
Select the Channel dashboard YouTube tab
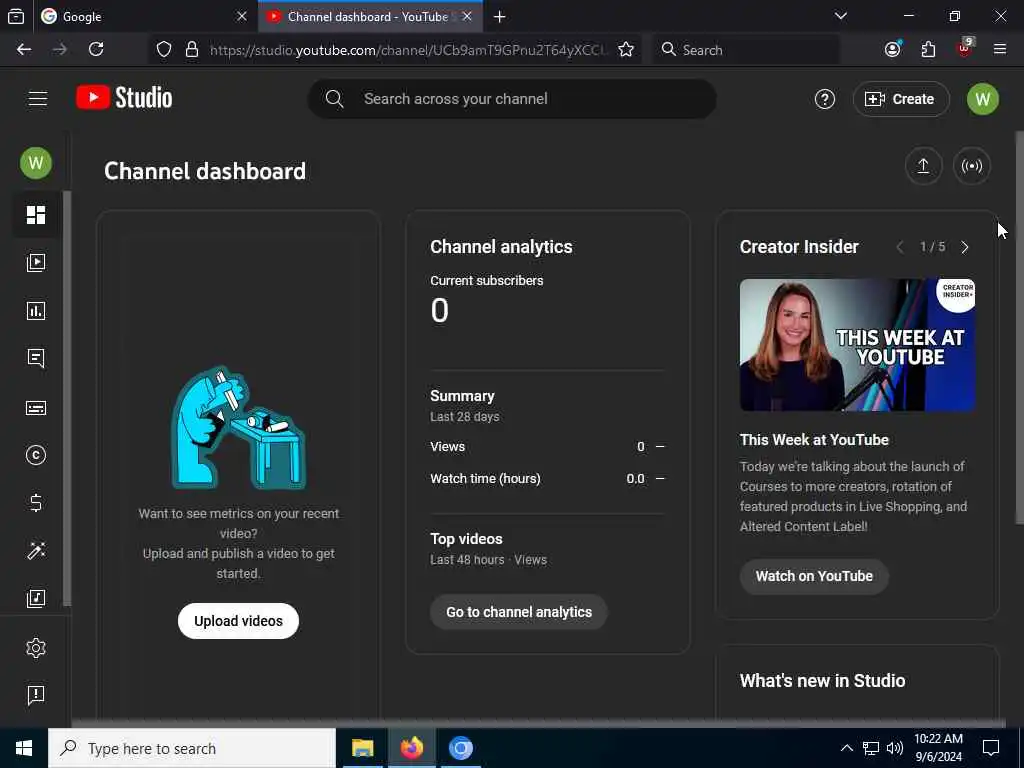[x=370, y=16]
